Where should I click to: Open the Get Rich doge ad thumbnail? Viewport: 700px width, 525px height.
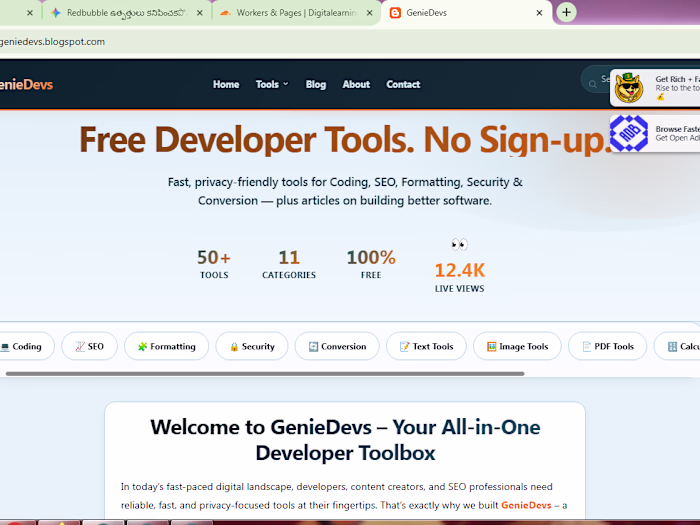629,88
